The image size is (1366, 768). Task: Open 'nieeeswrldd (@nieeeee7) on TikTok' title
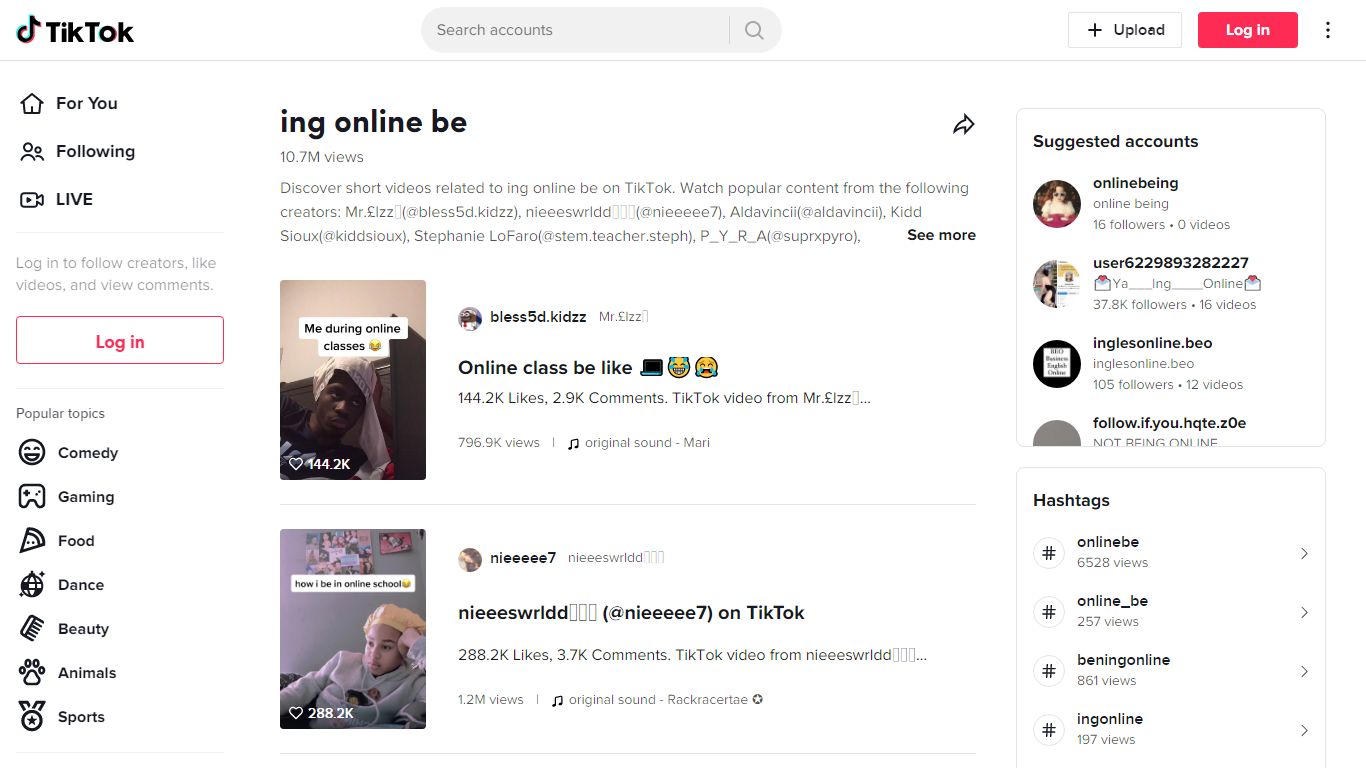point(631,613)
